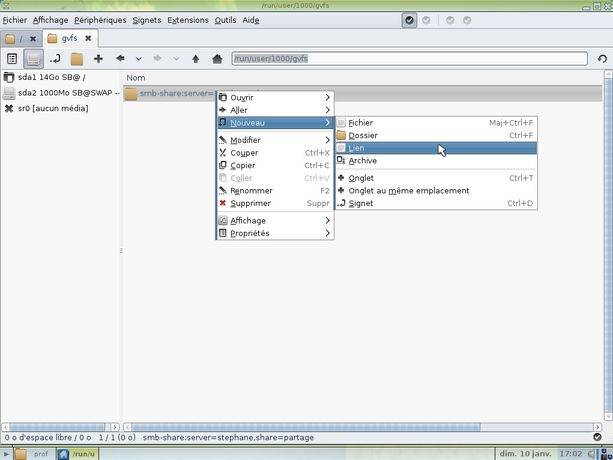
Task: Expand the Modifier submenu
Action: (x=275, y=140)
